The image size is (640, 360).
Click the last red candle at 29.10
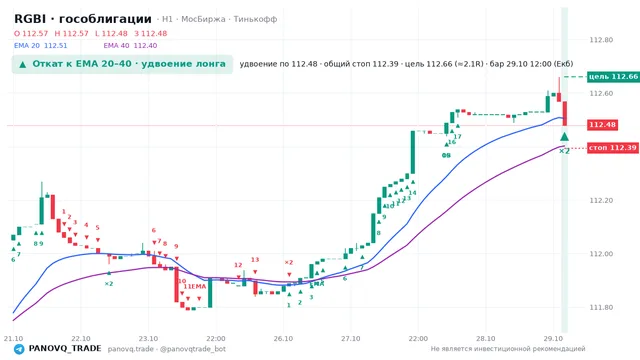tap(565, 113)
